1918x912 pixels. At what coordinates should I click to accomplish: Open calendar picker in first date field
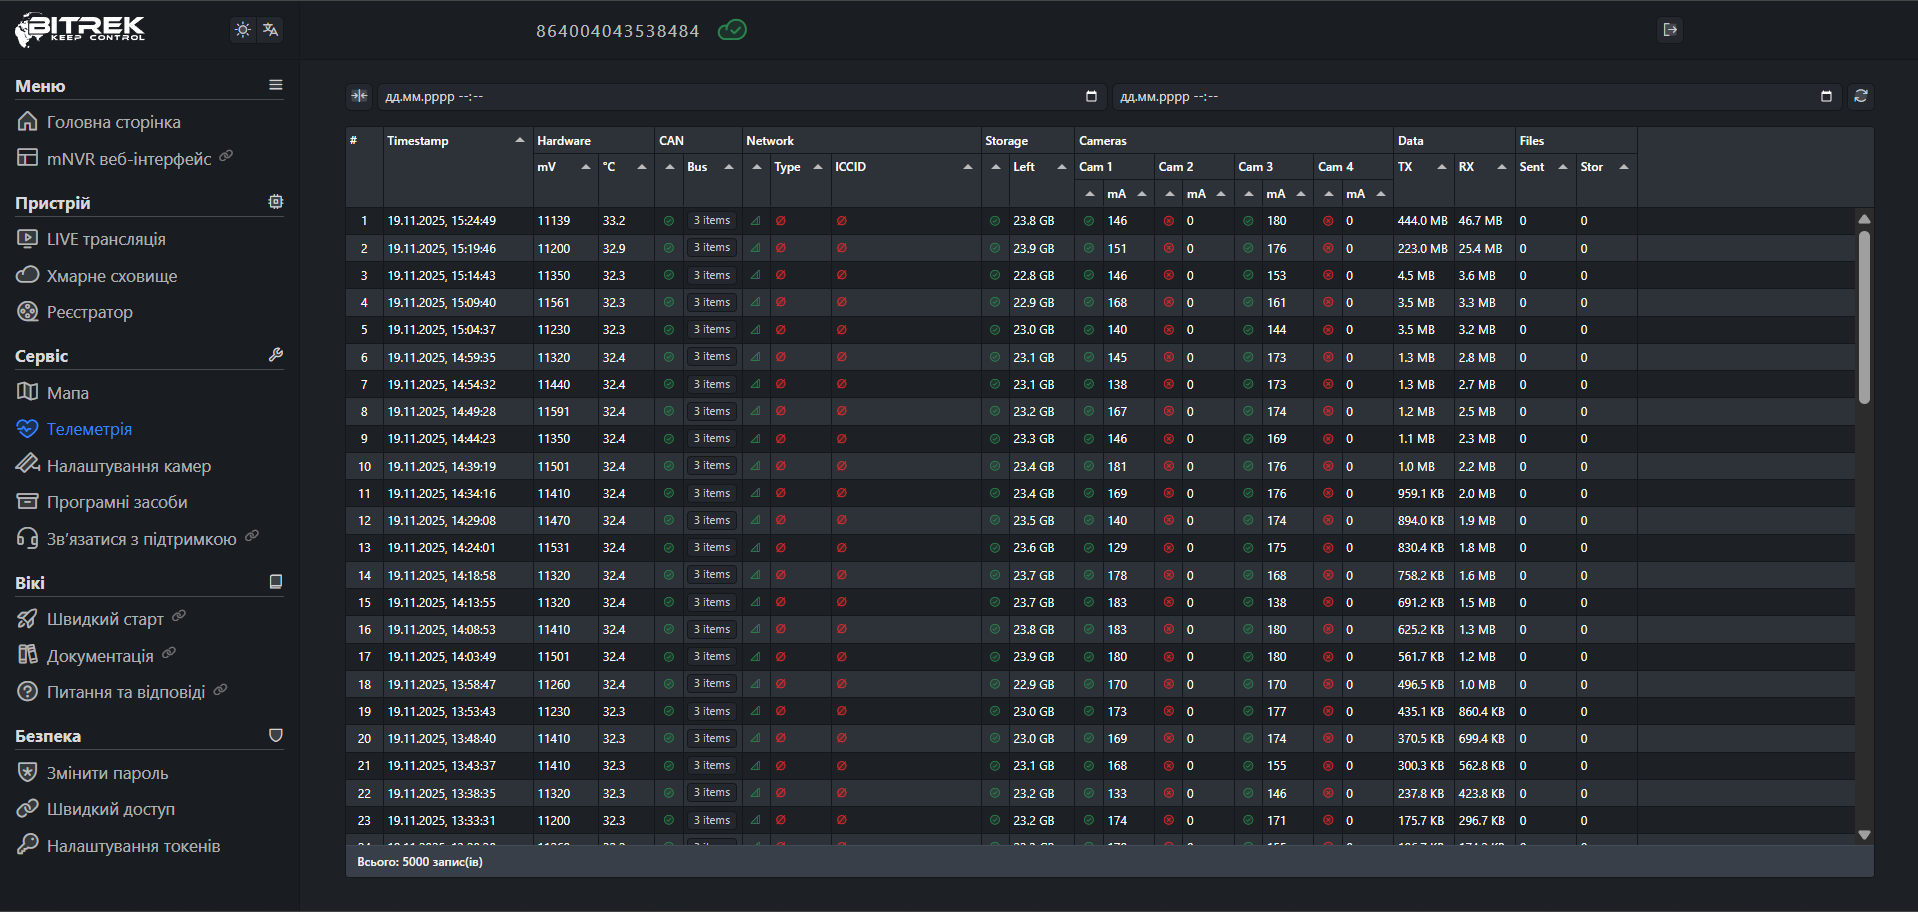coord(1091,96)
